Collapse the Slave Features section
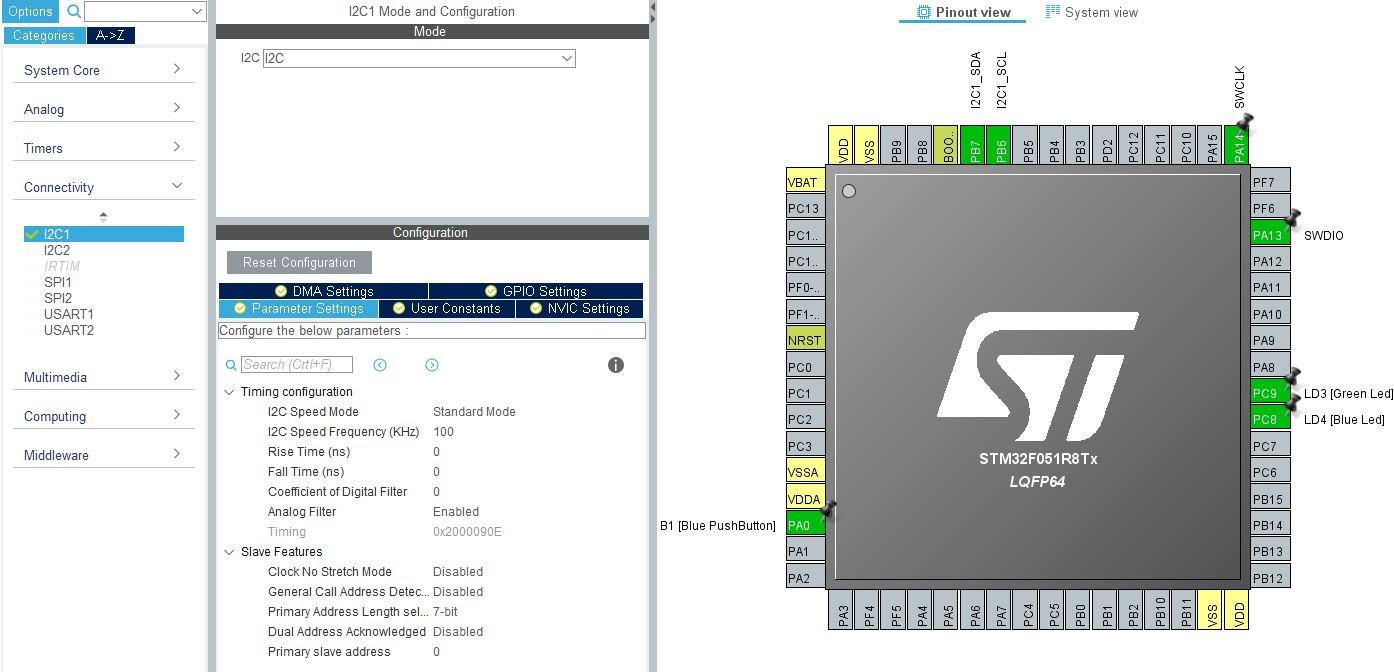1394x672 pixels. coord(230,552)
